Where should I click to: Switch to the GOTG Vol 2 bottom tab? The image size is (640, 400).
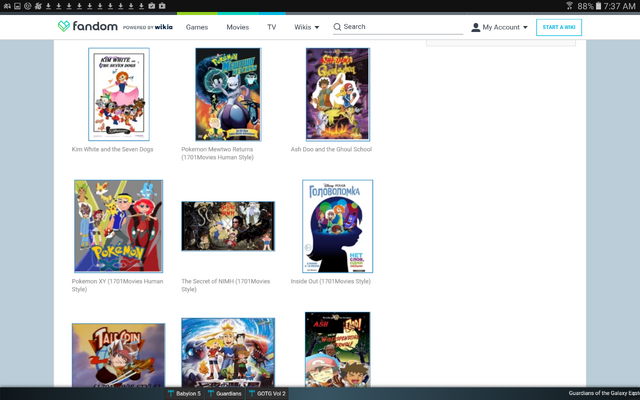pyautogui.click(x=267, y=393)
